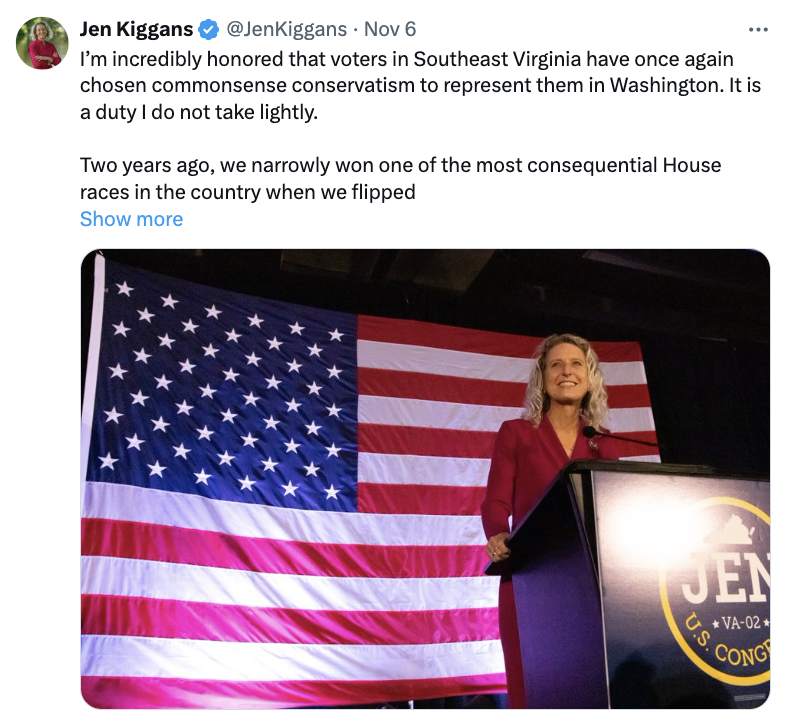The width and height of the screenshot is (786, 722).
Task: Click the star field on the flag photo
Action: pos(223,384)
